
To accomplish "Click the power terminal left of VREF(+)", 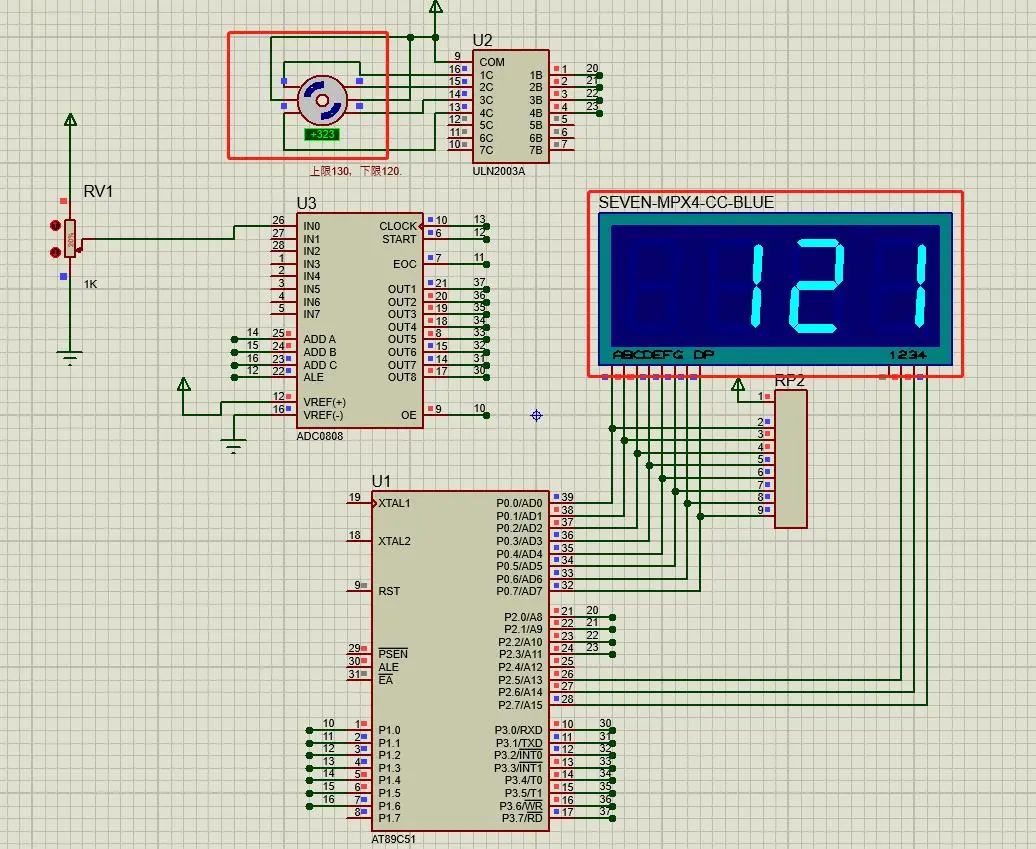I will pos(184,385).
